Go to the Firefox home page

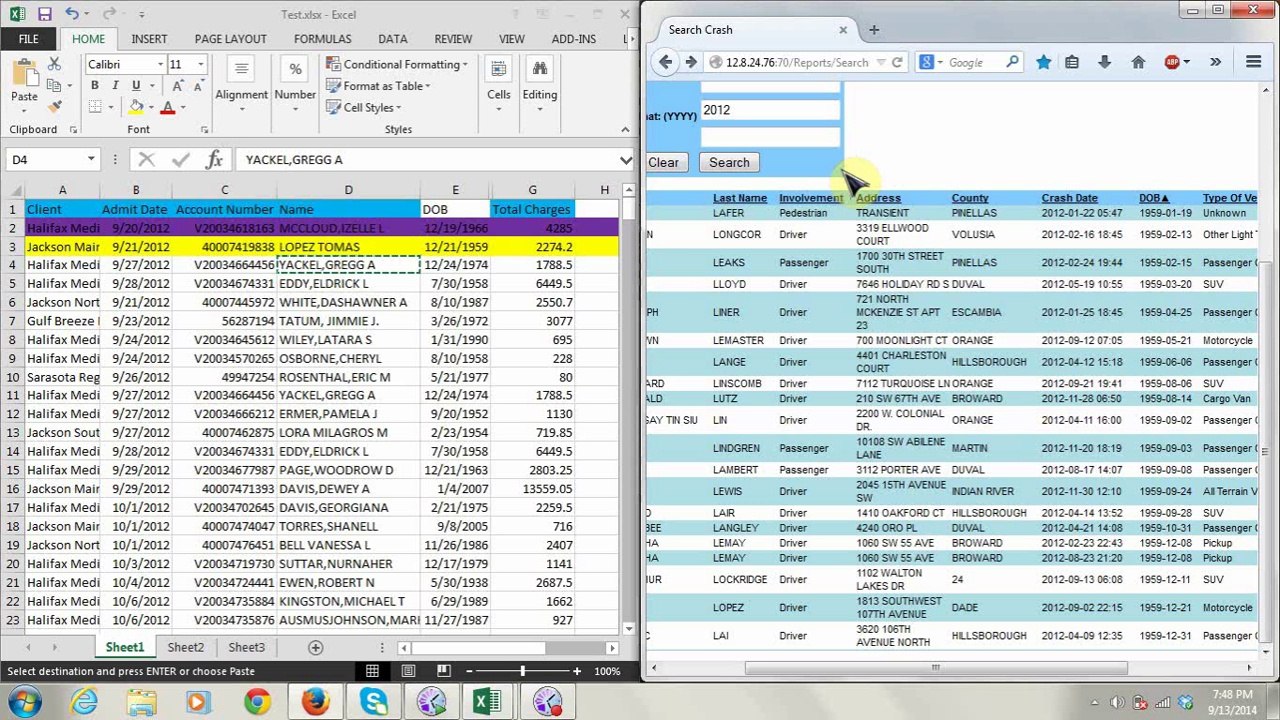1138,62
